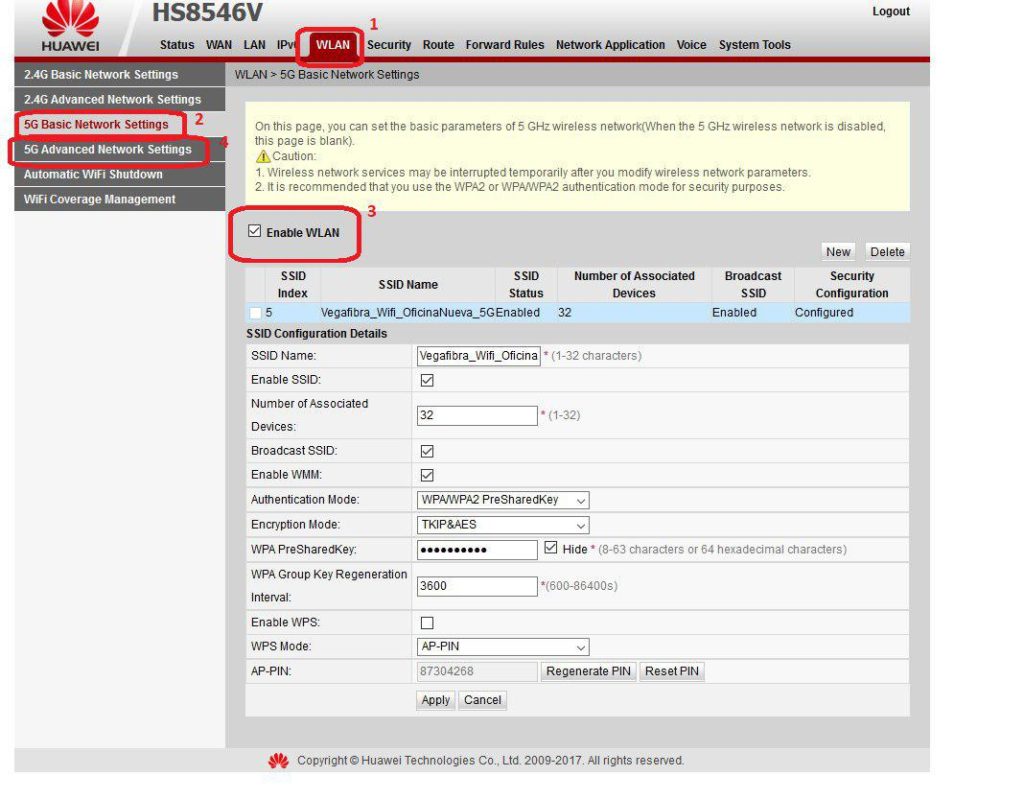Image resolution: width=1024 pixels, height=799 pixels.
Task: Open the Security tab
Action: [x=389, y=45]
